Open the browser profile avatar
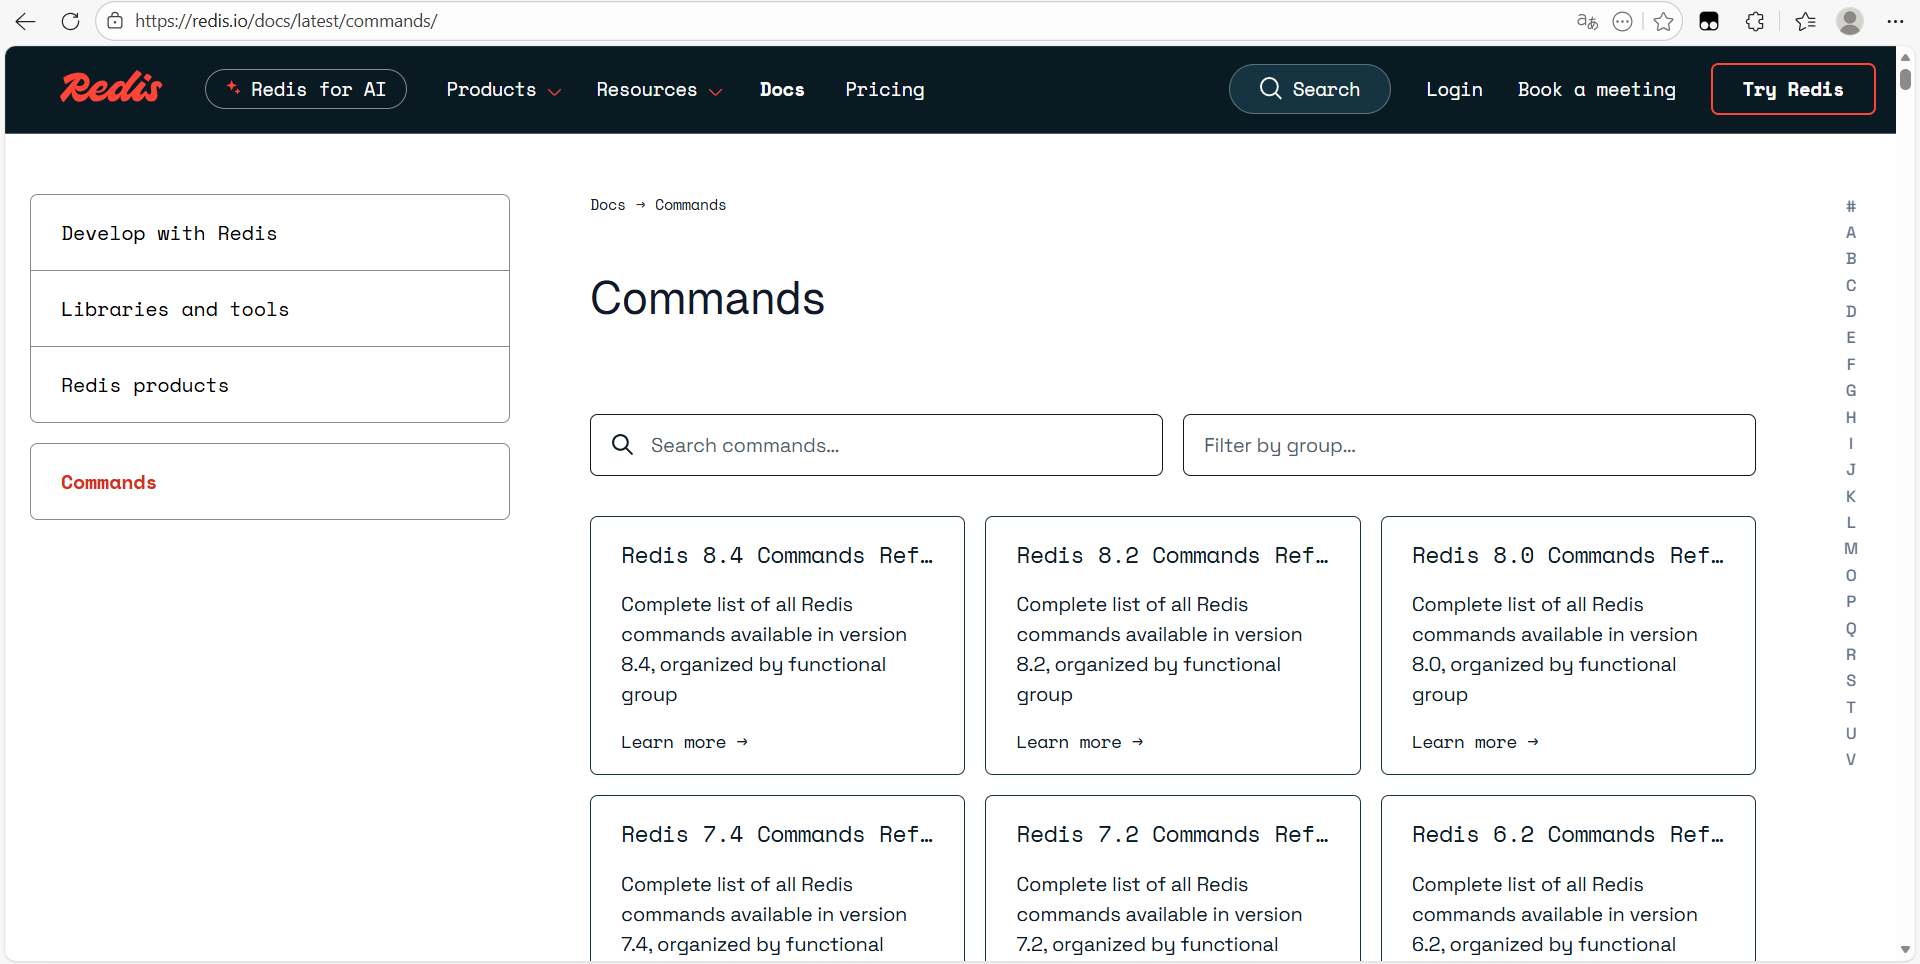The height and width of the screenshot is (964, 1920). click(x=1850, y=21)
